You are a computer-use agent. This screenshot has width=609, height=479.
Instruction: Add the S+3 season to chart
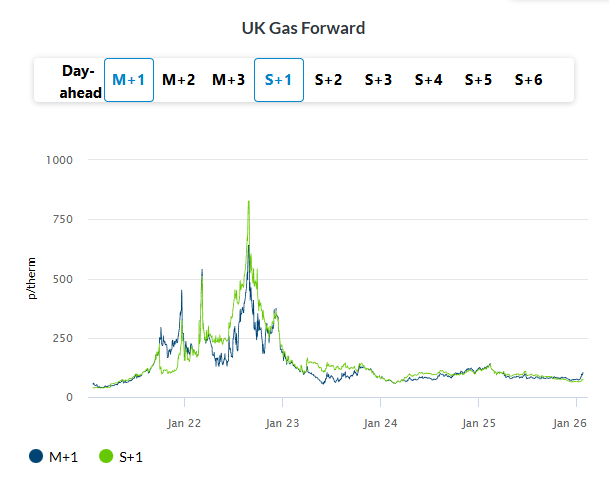(x=378, y=80)
